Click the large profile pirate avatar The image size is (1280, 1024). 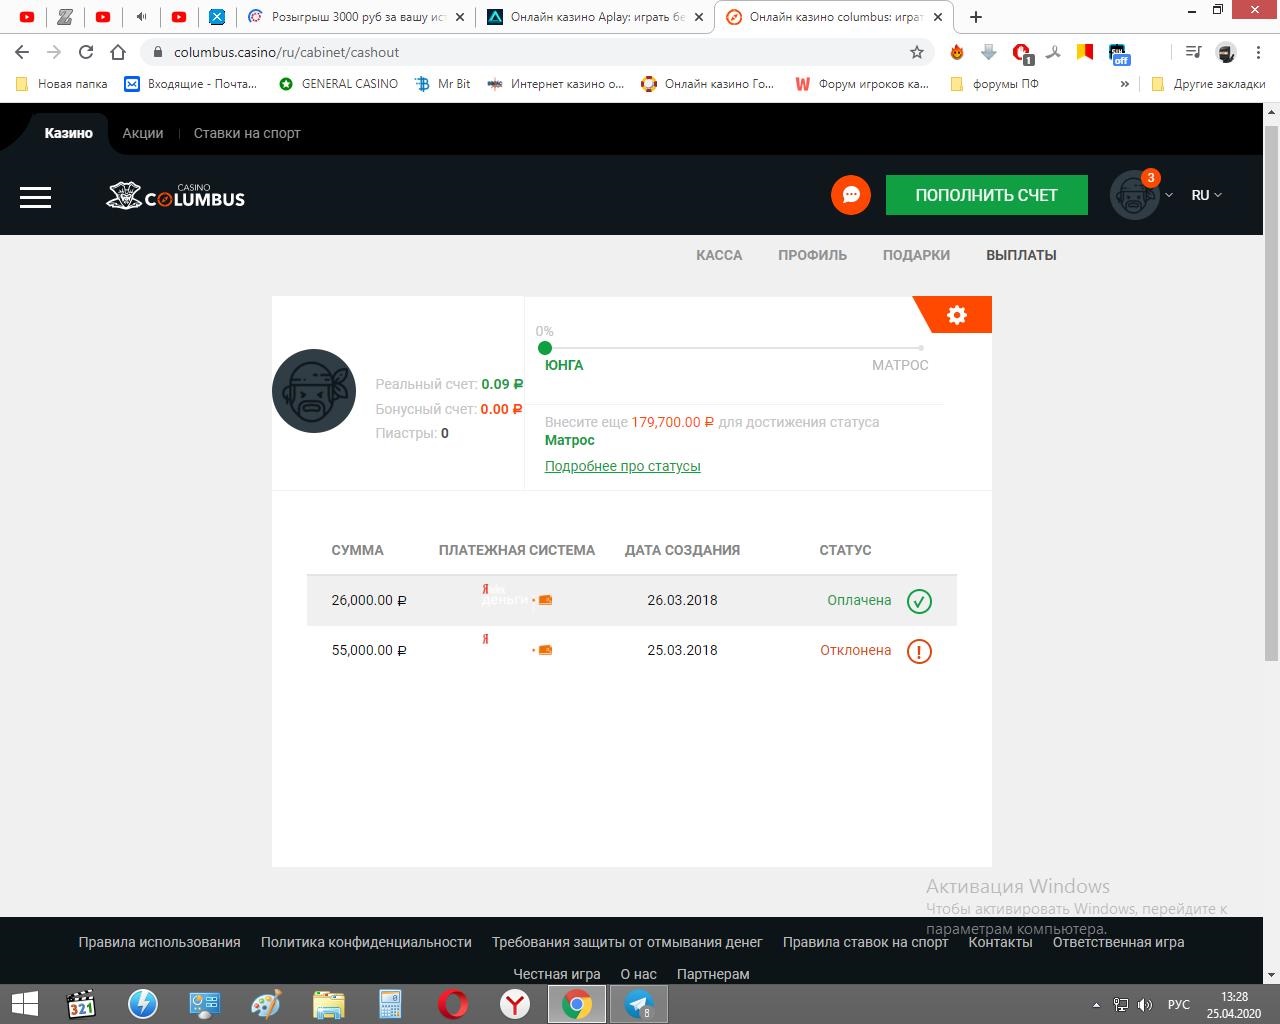(x=314, y=391)
